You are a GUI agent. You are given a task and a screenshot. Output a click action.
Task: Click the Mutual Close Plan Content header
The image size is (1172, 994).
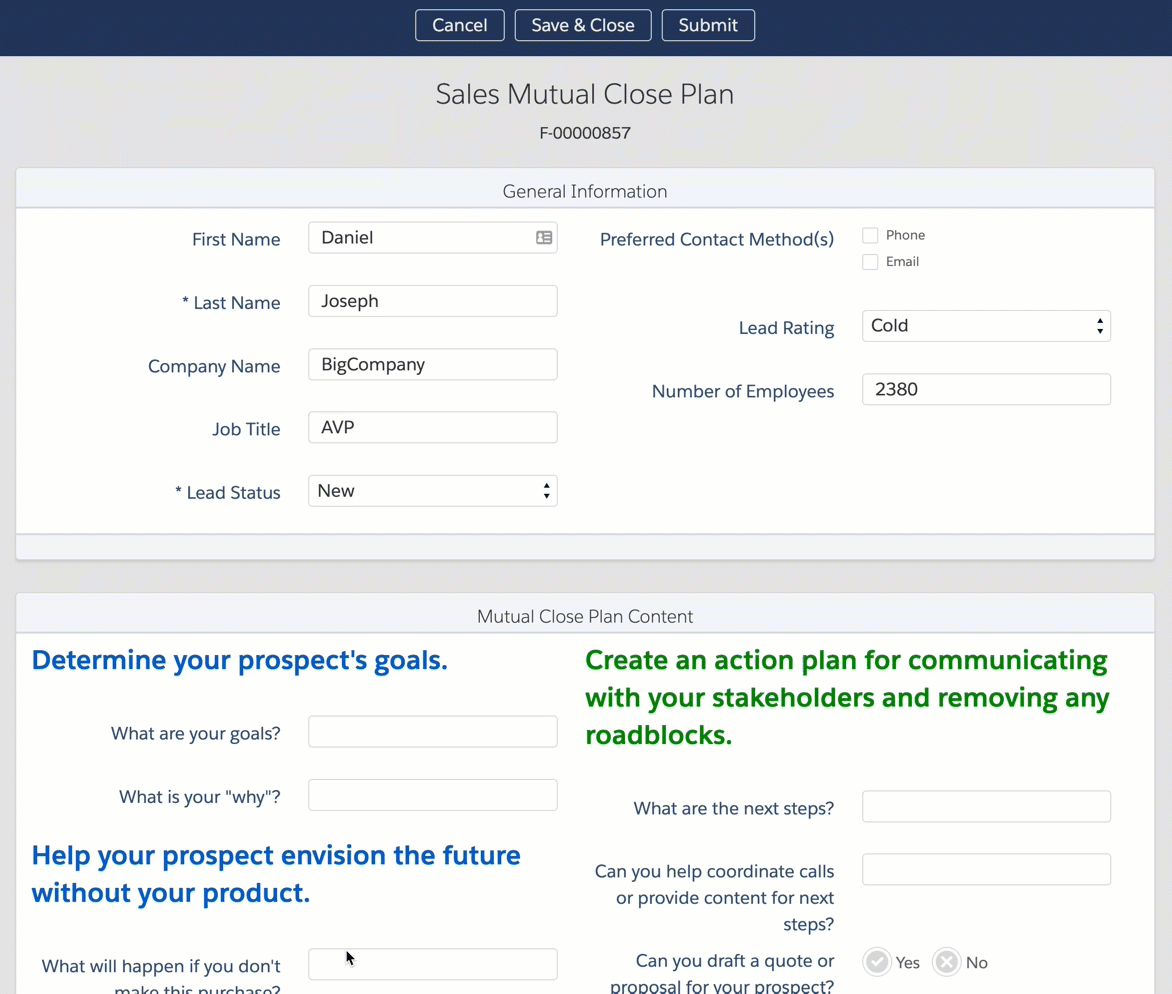pos(585,617)
